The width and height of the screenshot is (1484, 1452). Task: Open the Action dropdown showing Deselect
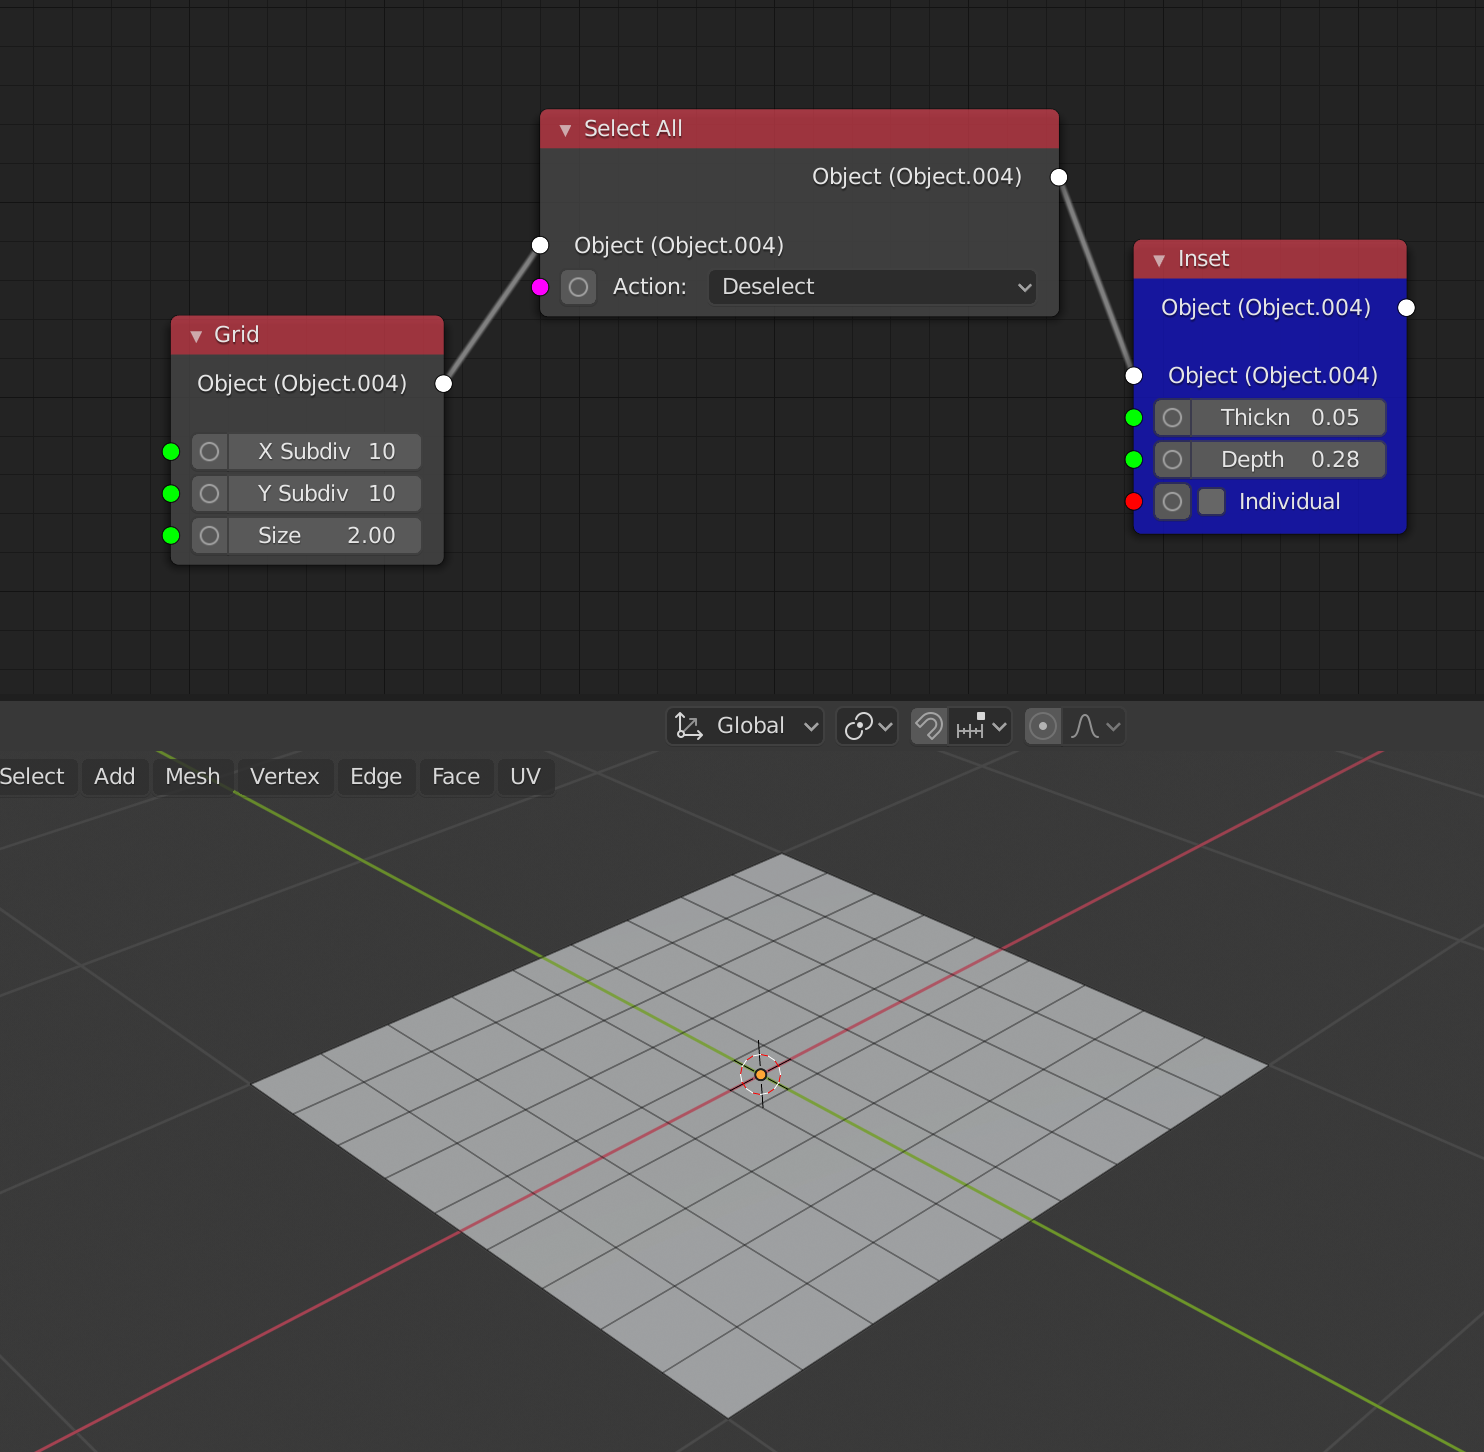[x=872, y=287]
